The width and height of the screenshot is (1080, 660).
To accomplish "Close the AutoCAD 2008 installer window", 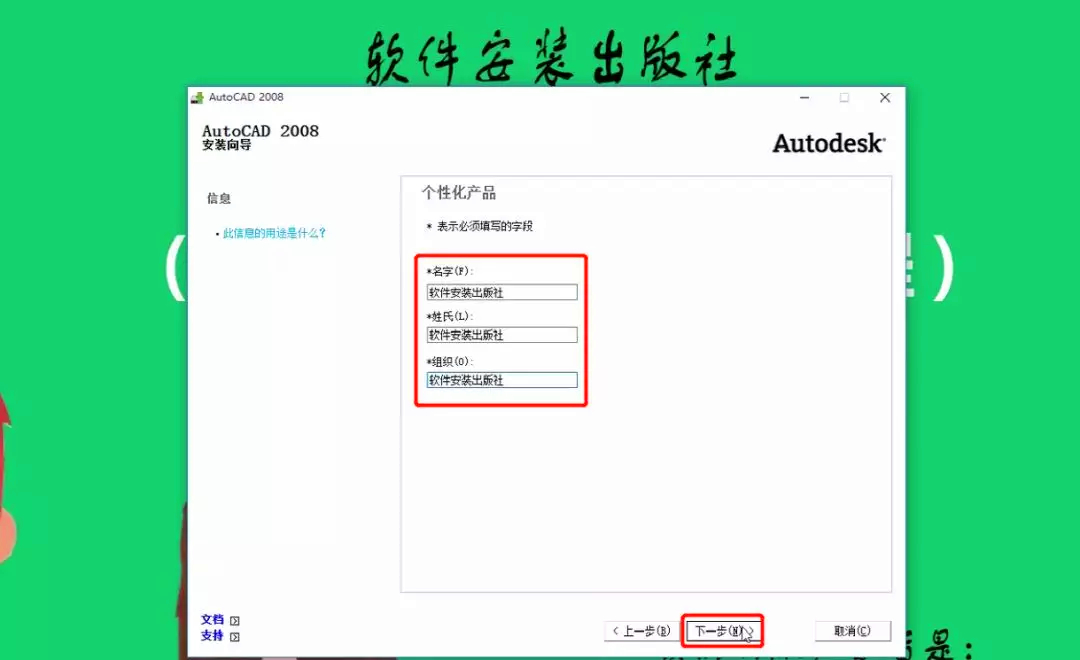I will [x=885, y=98].
